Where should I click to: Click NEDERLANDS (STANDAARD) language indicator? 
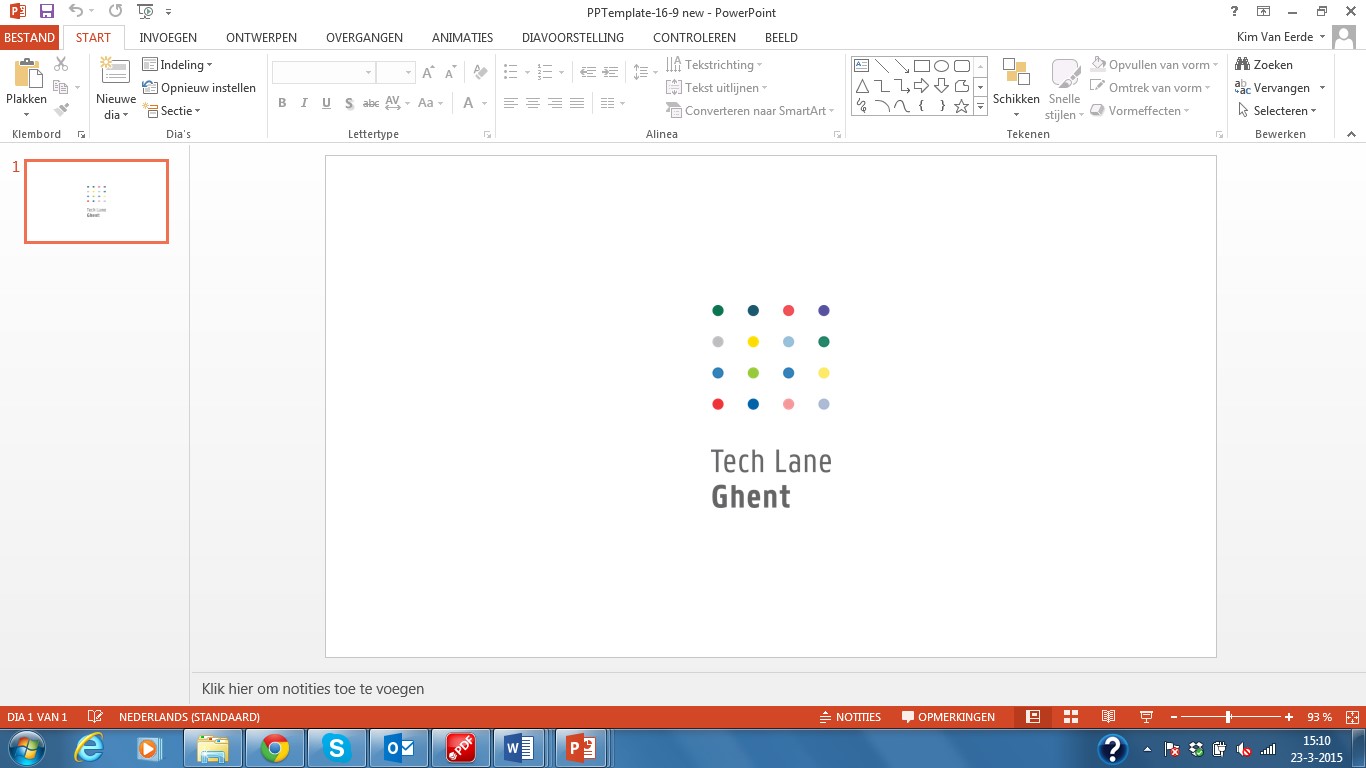point(189,717)
